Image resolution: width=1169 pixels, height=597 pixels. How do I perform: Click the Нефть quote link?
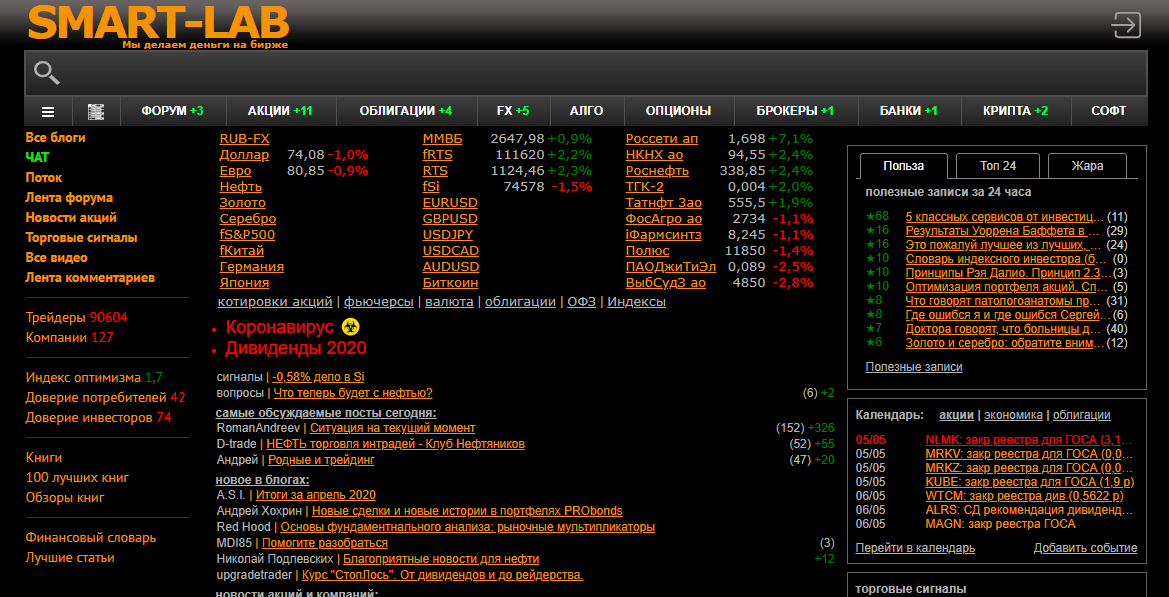tap(241, 187)
